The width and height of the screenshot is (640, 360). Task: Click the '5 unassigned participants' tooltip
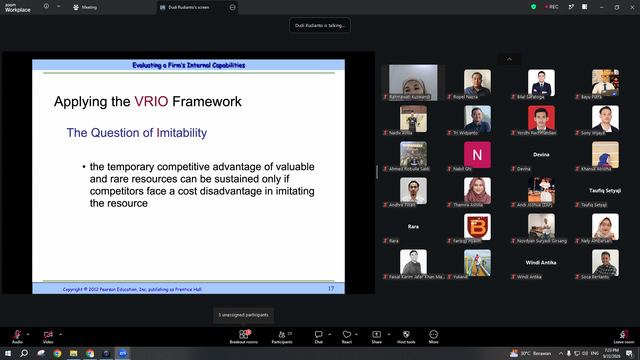click(x=244, y=315)
